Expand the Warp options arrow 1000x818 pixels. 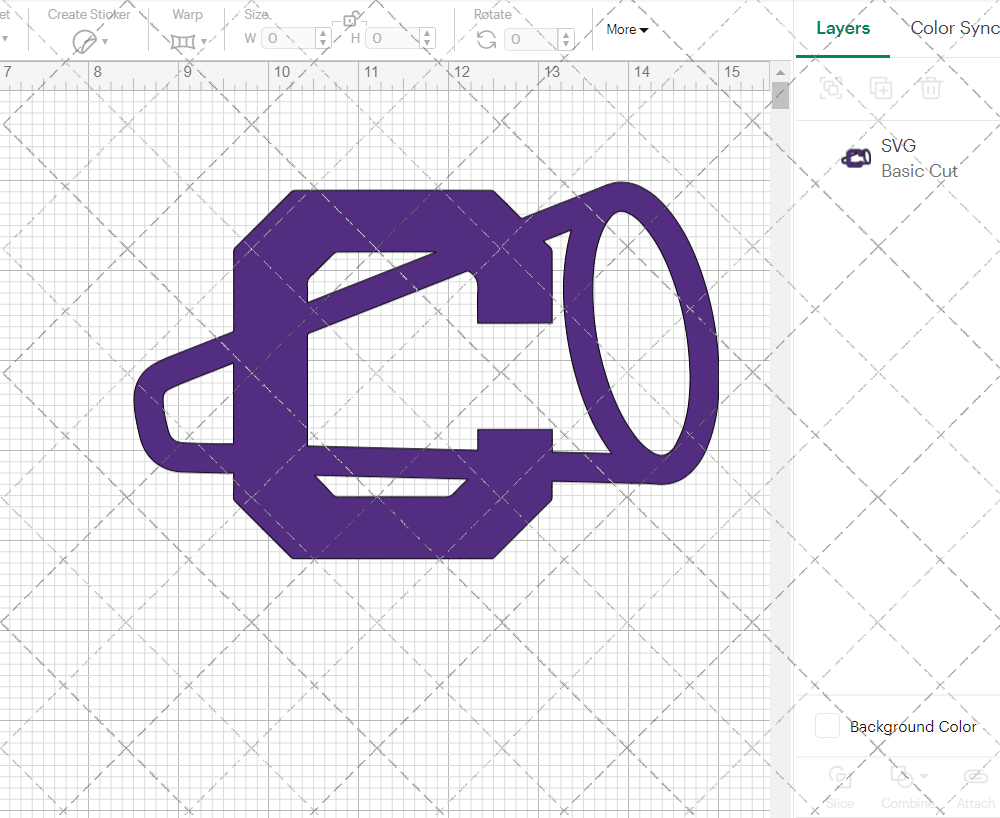coord(204,42)
